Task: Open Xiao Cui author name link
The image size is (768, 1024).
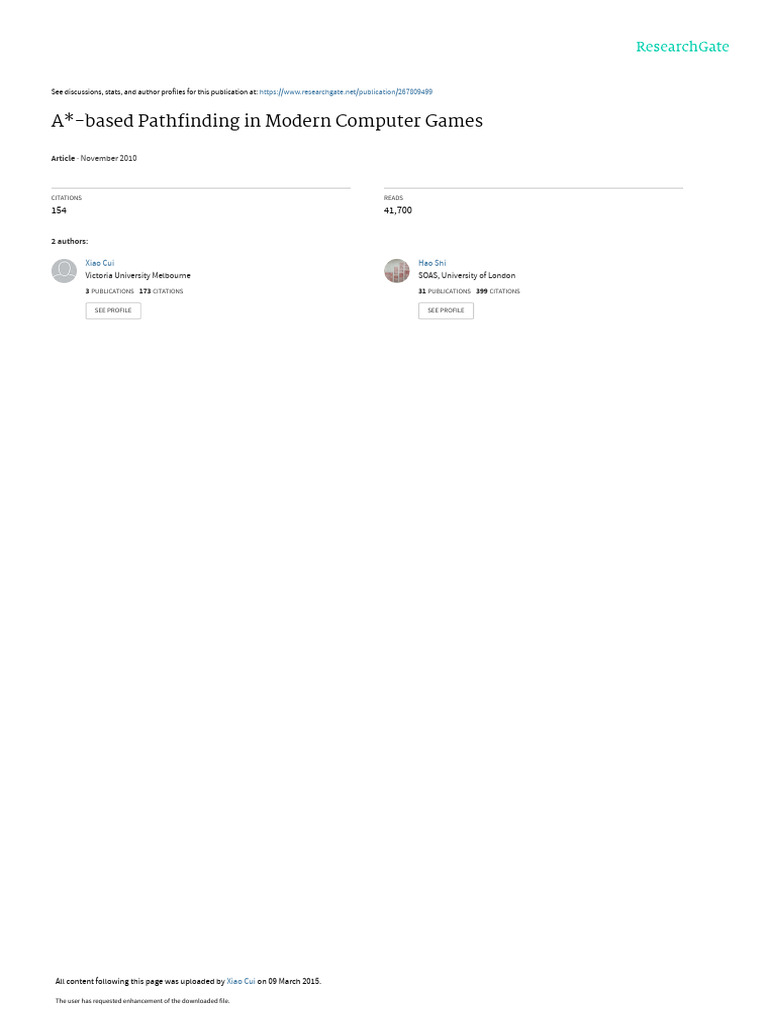Action: tap(99, 263)
